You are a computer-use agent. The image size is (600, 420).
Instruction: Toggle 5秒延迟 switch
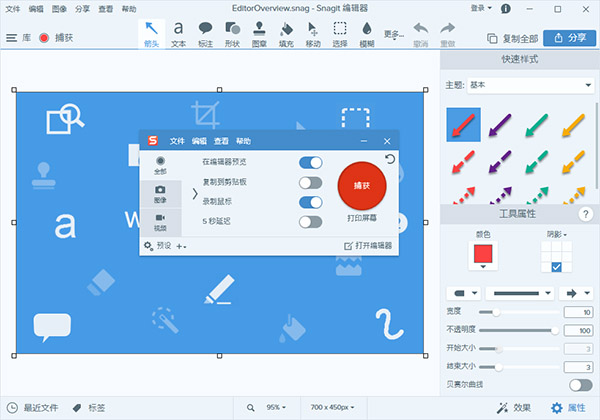[x=310, y=222]
